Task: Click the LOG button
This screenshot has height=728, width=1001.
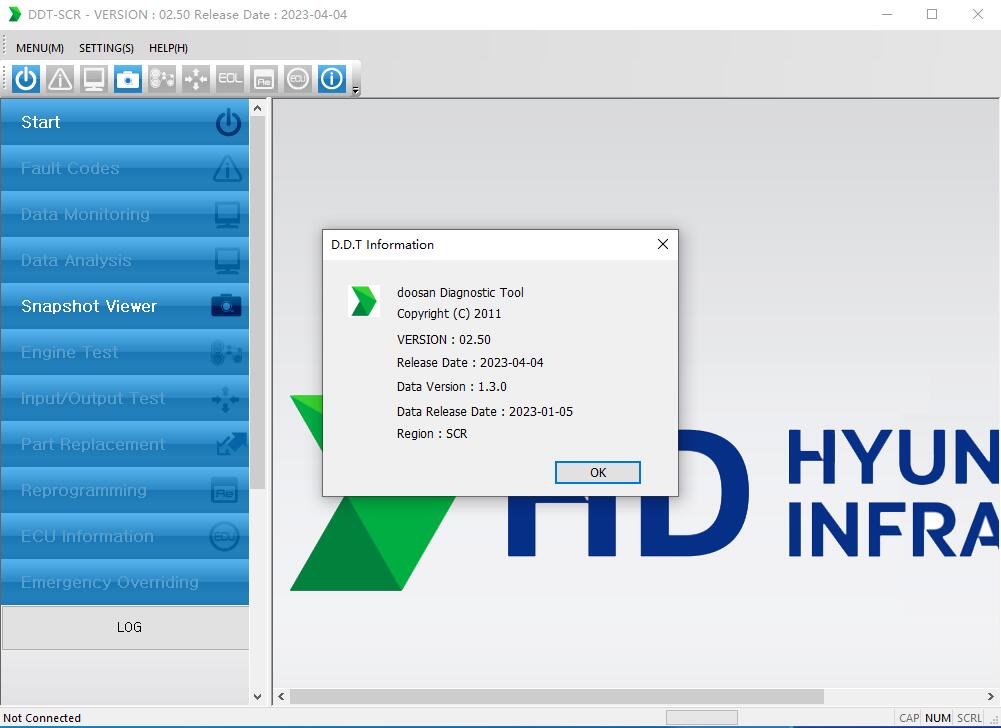Action: coord(125,627)
